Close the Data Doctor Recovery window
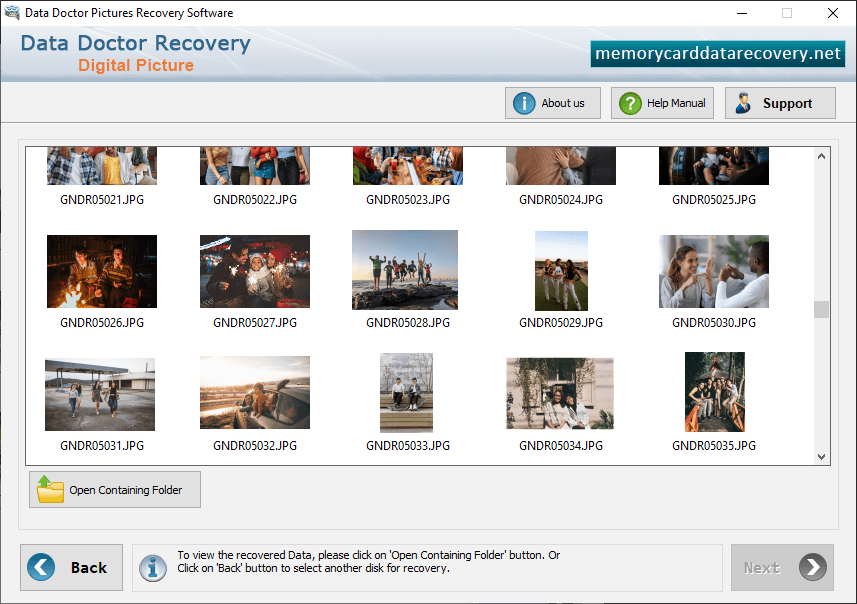Screen dimensions: 857x604 [832, 13]
